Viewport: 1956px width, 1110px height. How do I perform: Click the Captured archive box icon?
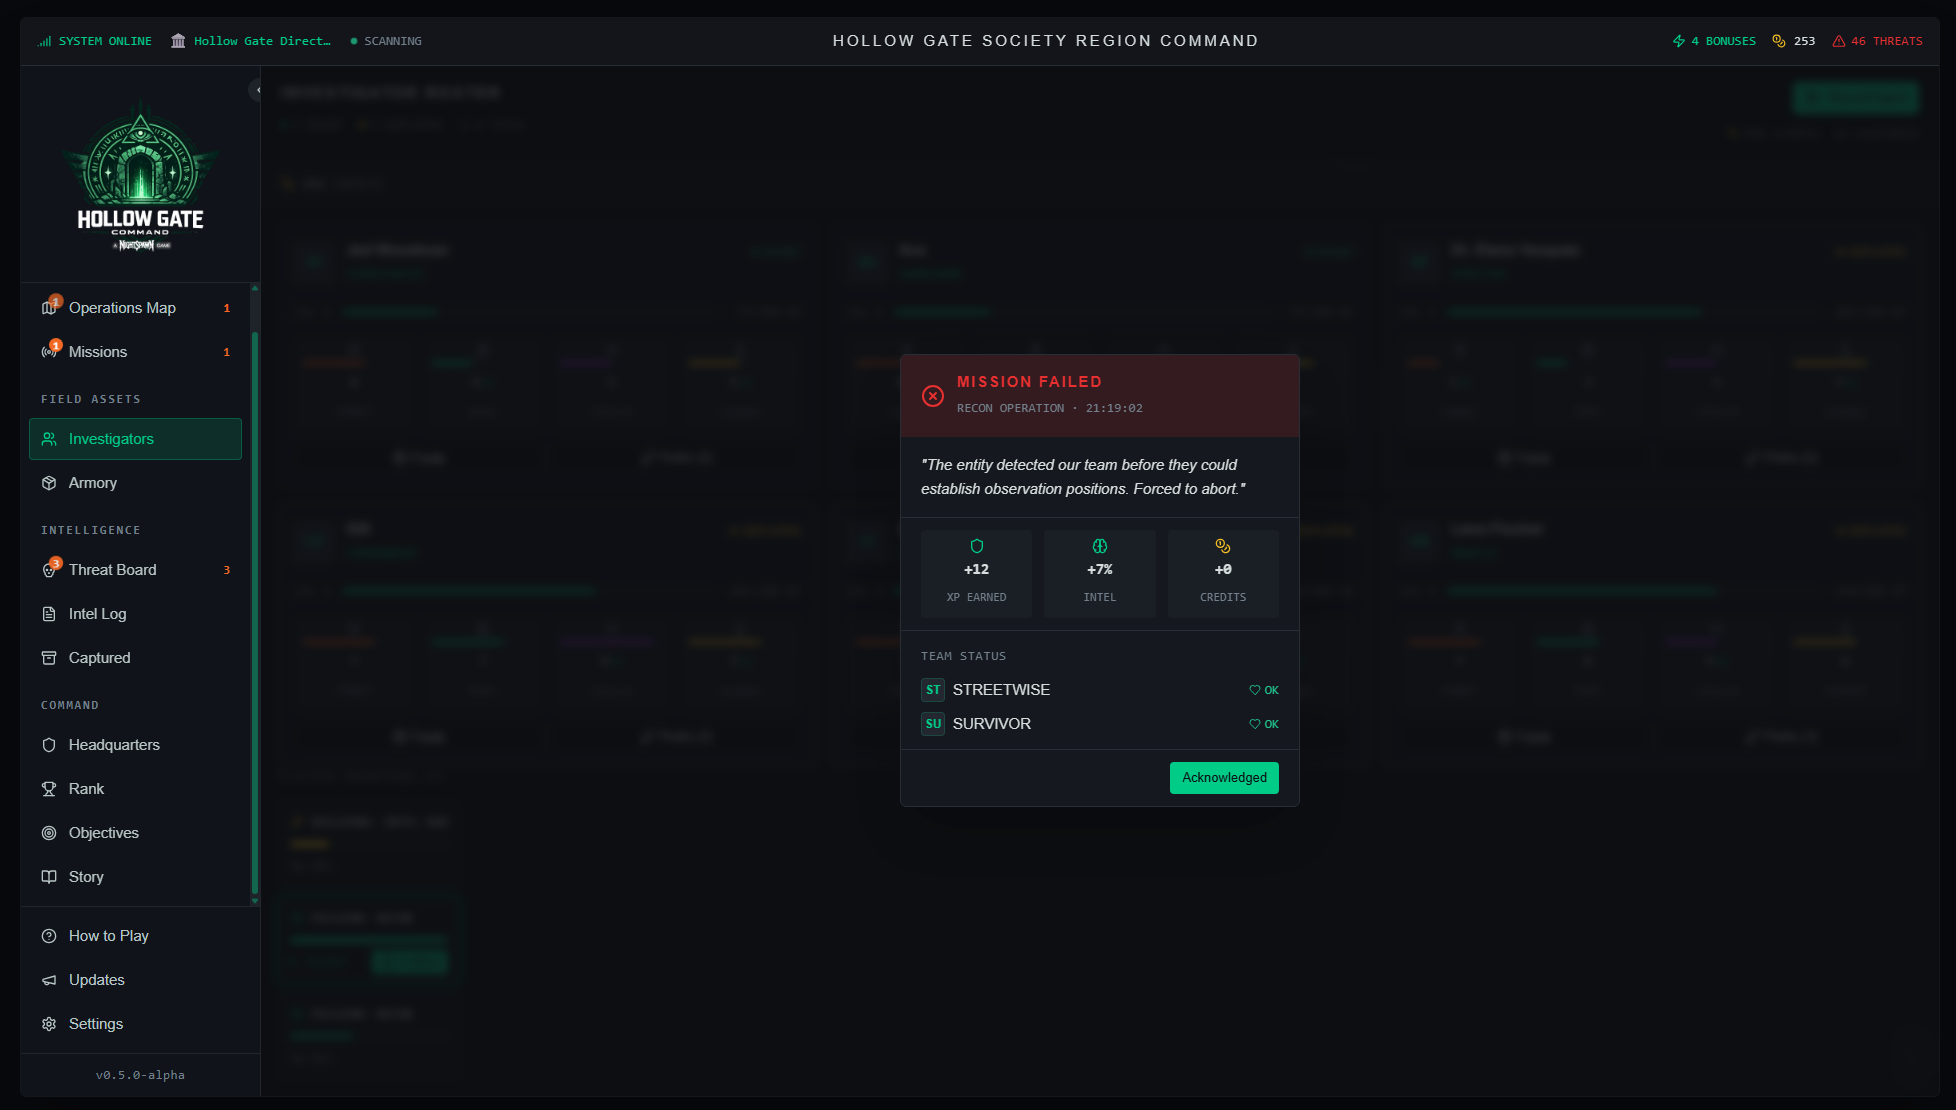tap(49, 658)
